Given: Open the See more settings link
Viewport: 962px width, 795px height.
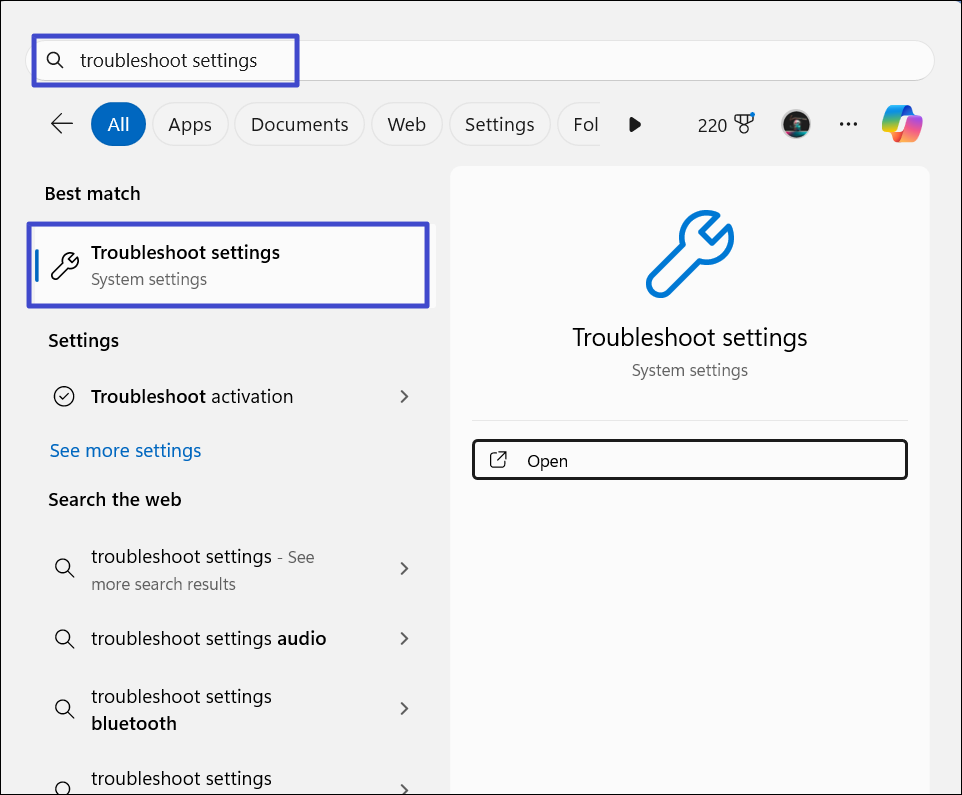Looking at the screenshot, I should tap(125, 451).
